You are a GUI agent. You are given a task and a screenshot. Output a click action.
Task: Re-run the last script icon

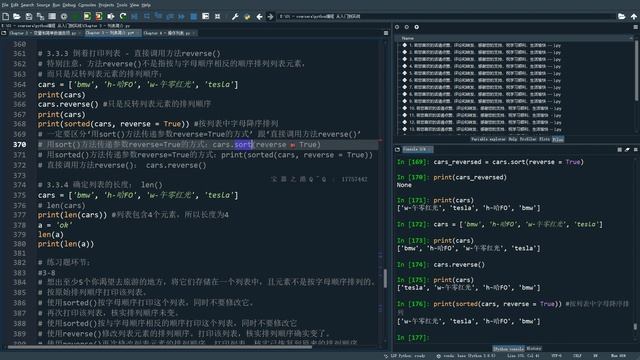click(123, 16)
